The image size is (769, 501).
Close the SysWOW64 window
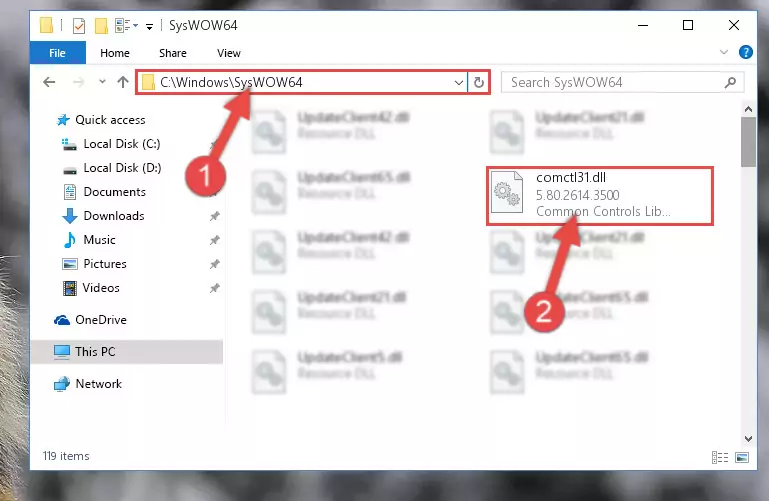(x=734, y=25)
